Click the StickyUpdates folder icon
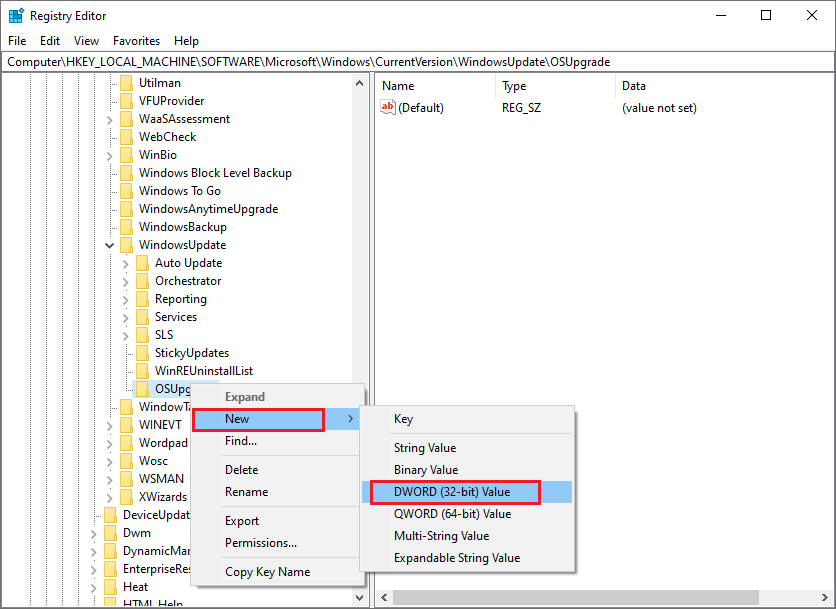The image size is (836, 609). [142, 353]
